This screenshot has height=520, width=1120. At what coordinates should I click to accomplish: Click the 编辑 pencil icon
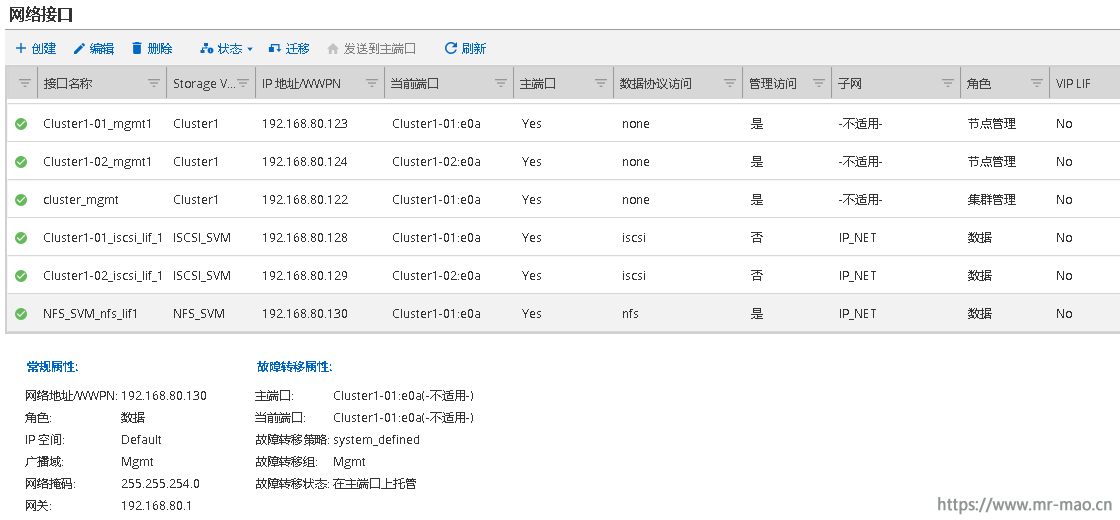(79, 49)
